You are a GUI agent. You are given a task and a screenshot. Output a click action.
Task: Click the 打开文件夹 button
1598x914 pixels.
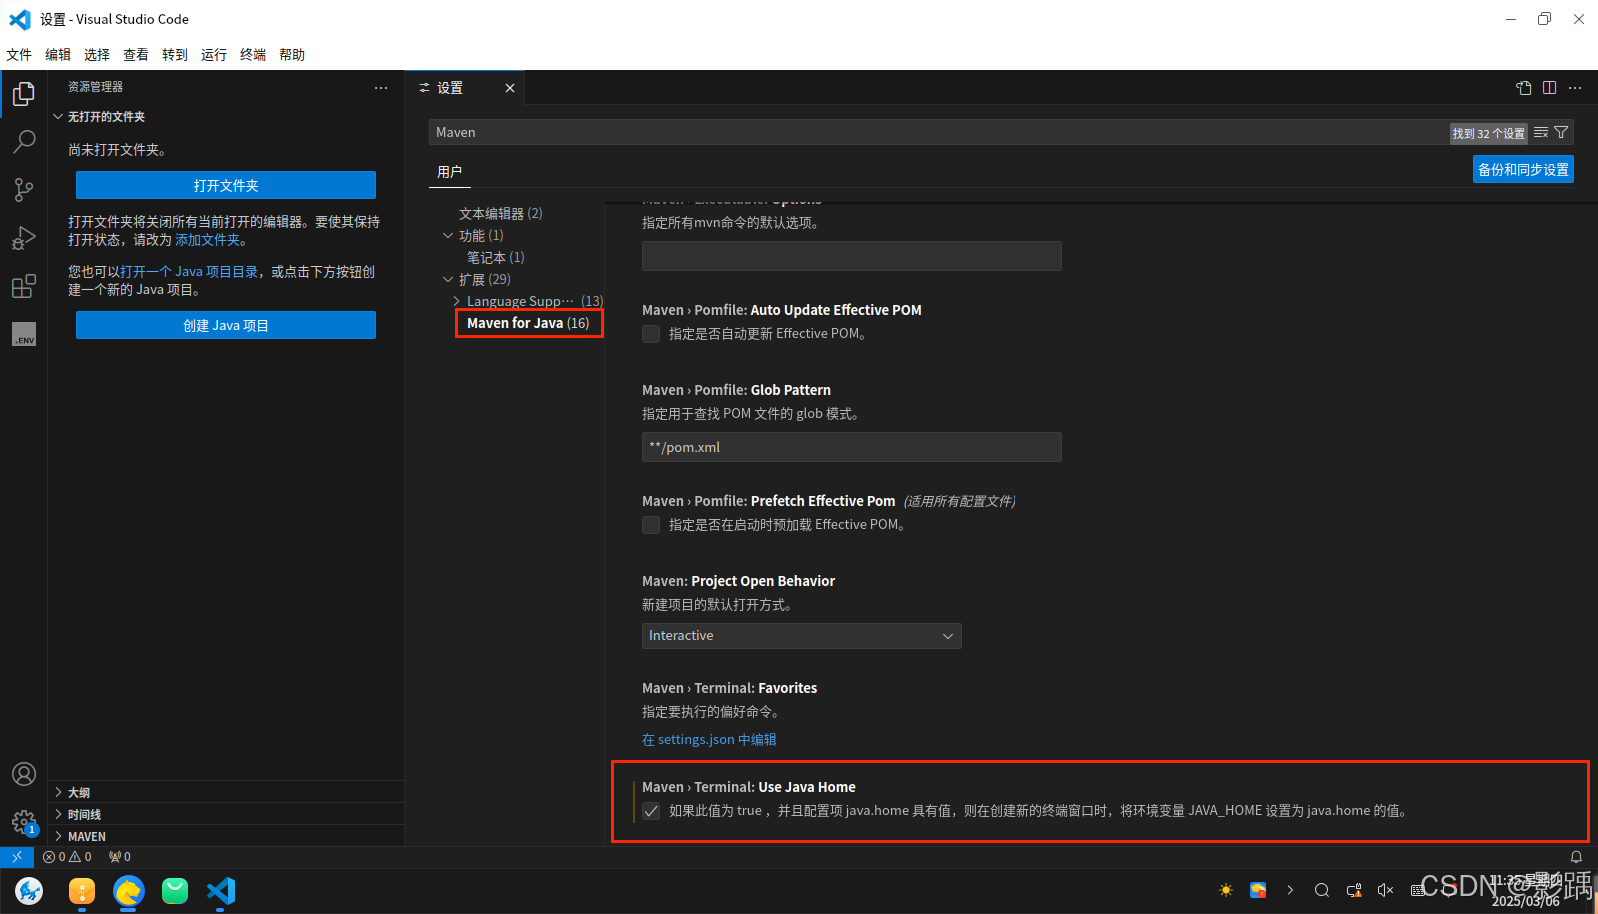226,185
